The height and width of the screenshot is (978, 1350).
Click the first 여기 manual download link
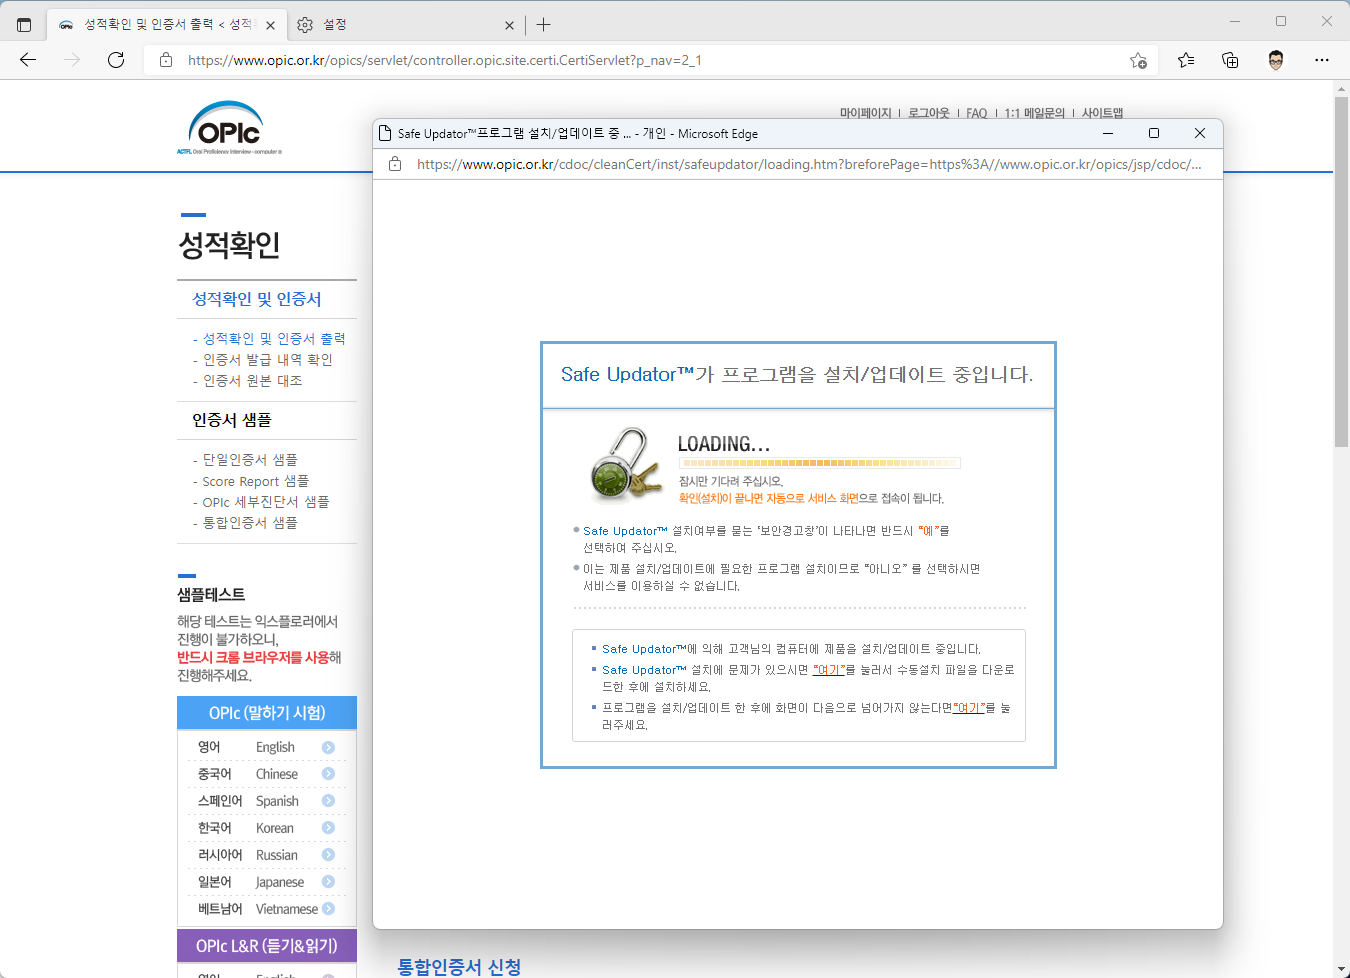(x=828, y=670)
